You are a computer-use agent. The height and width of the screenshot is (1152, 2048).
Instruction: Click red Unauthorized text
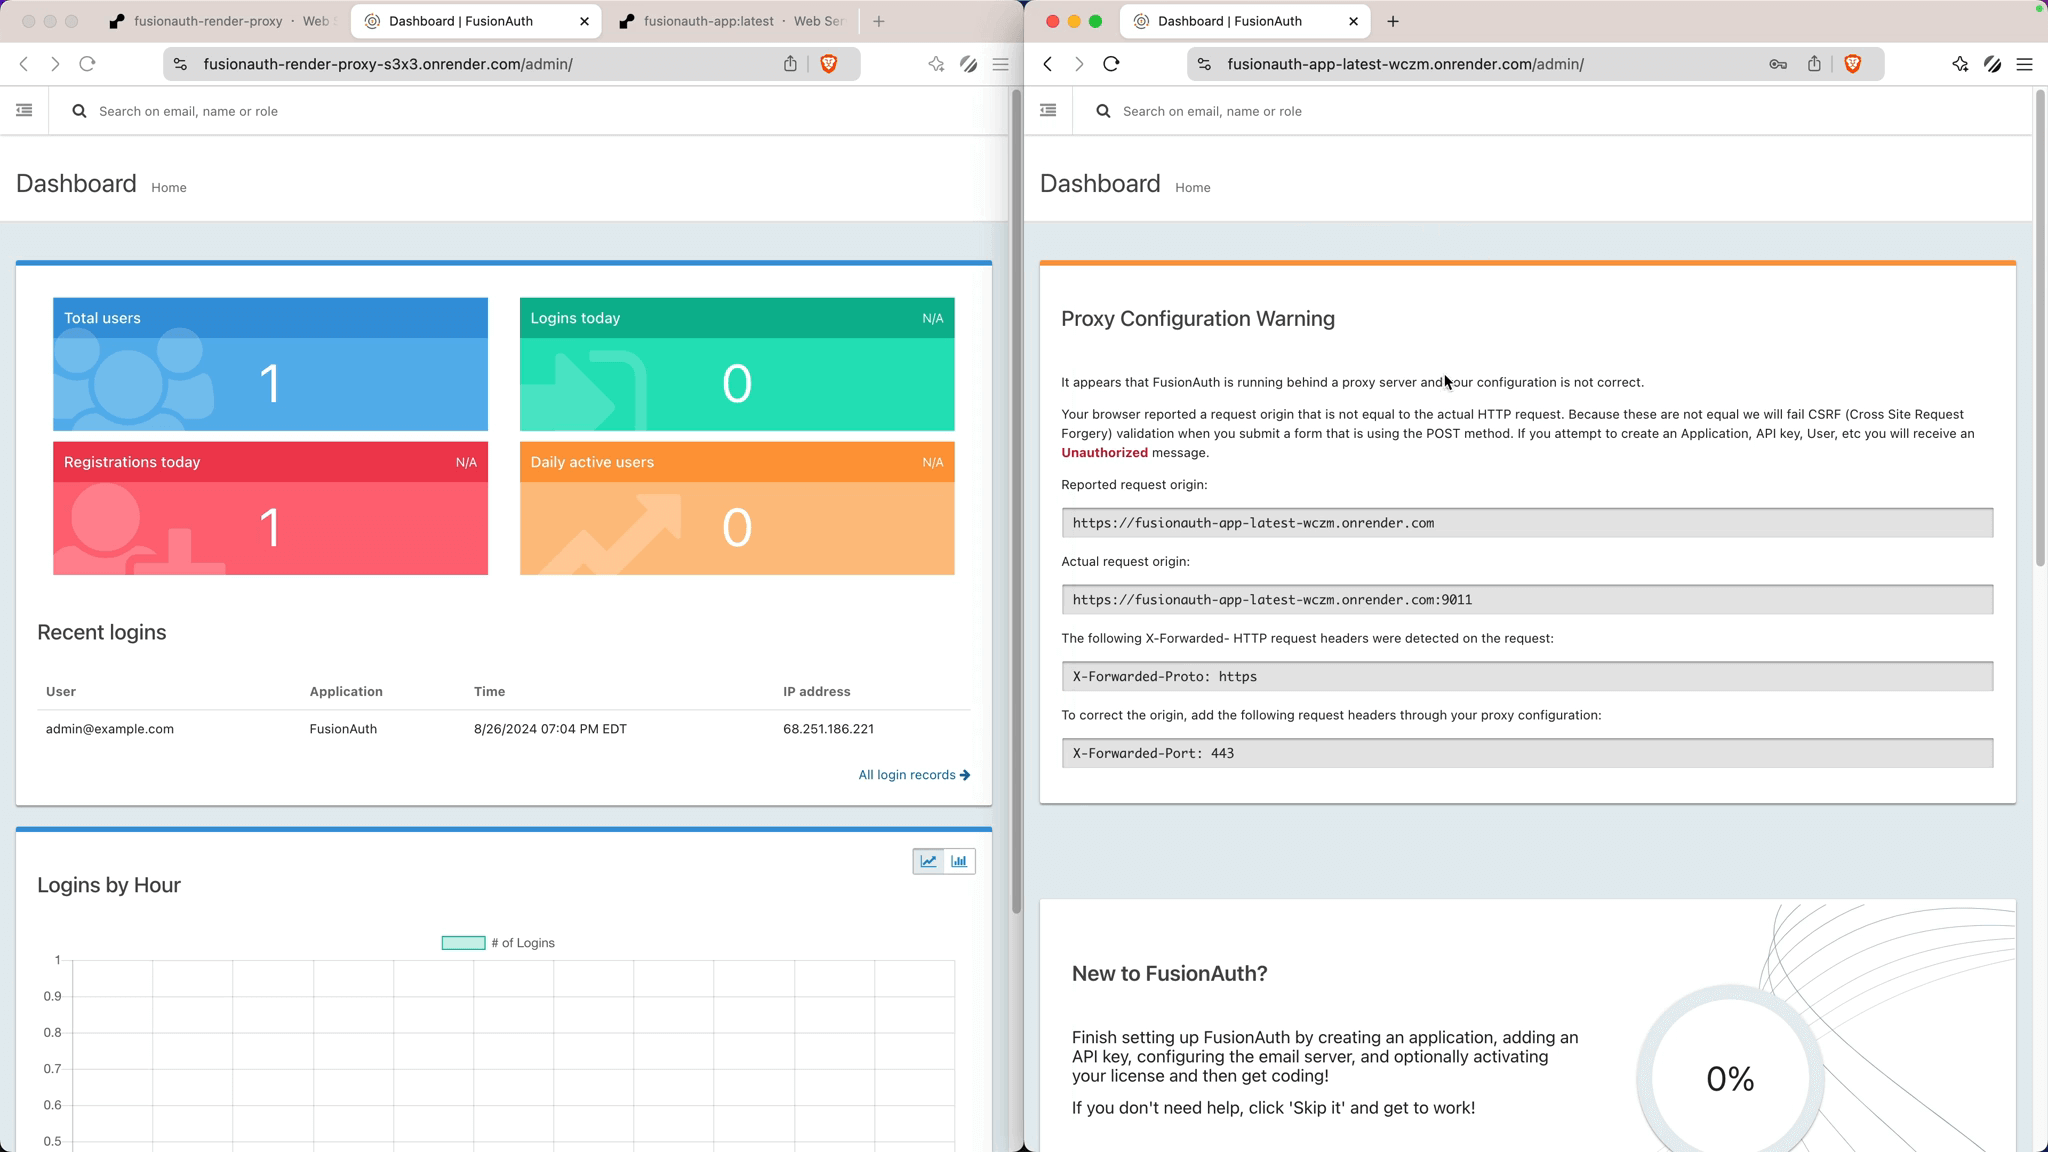pos(1104,453)
